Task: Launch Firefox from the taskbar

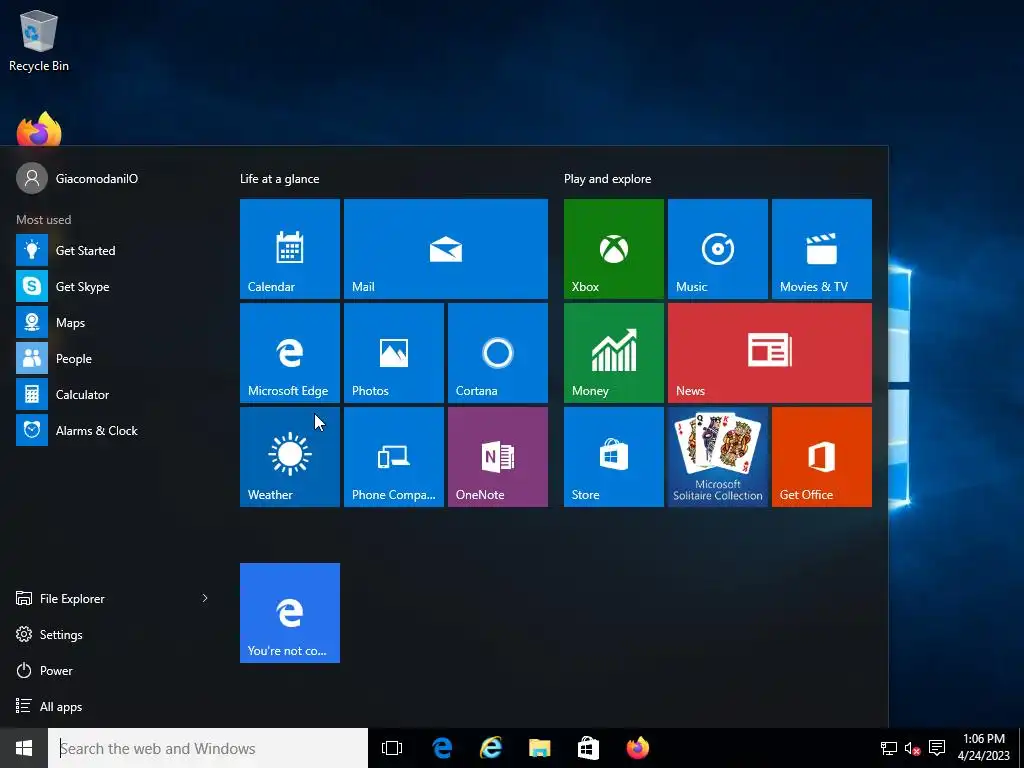Action: (x=637, y=748)
